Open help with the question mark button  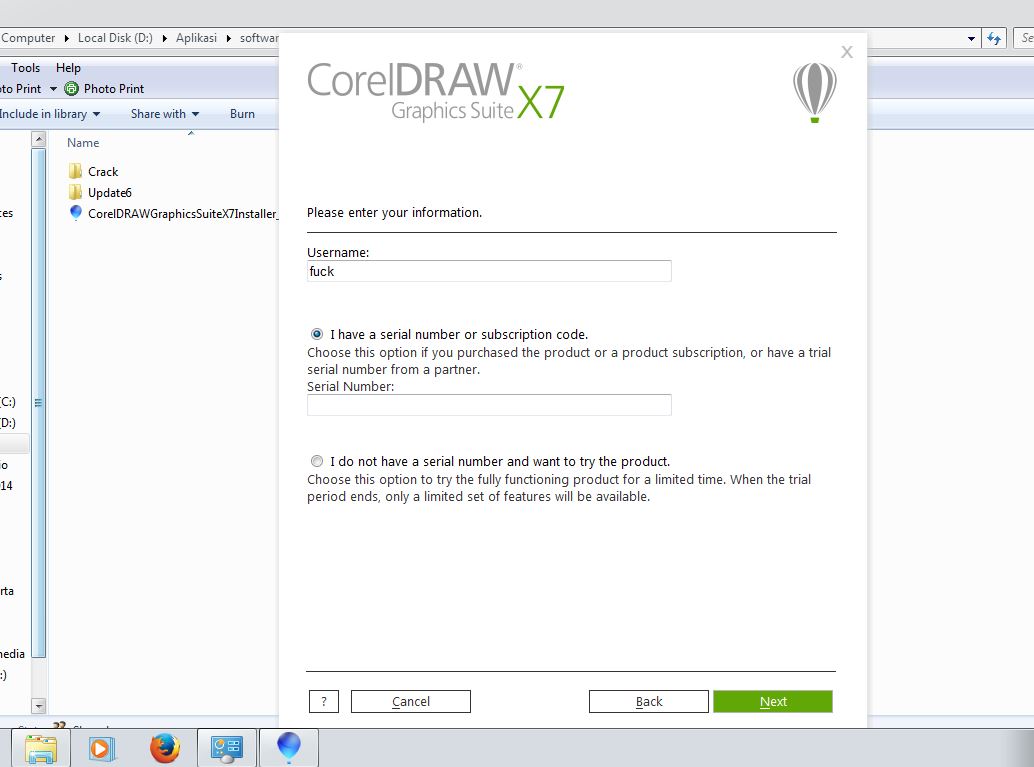(x=324, y=702)
